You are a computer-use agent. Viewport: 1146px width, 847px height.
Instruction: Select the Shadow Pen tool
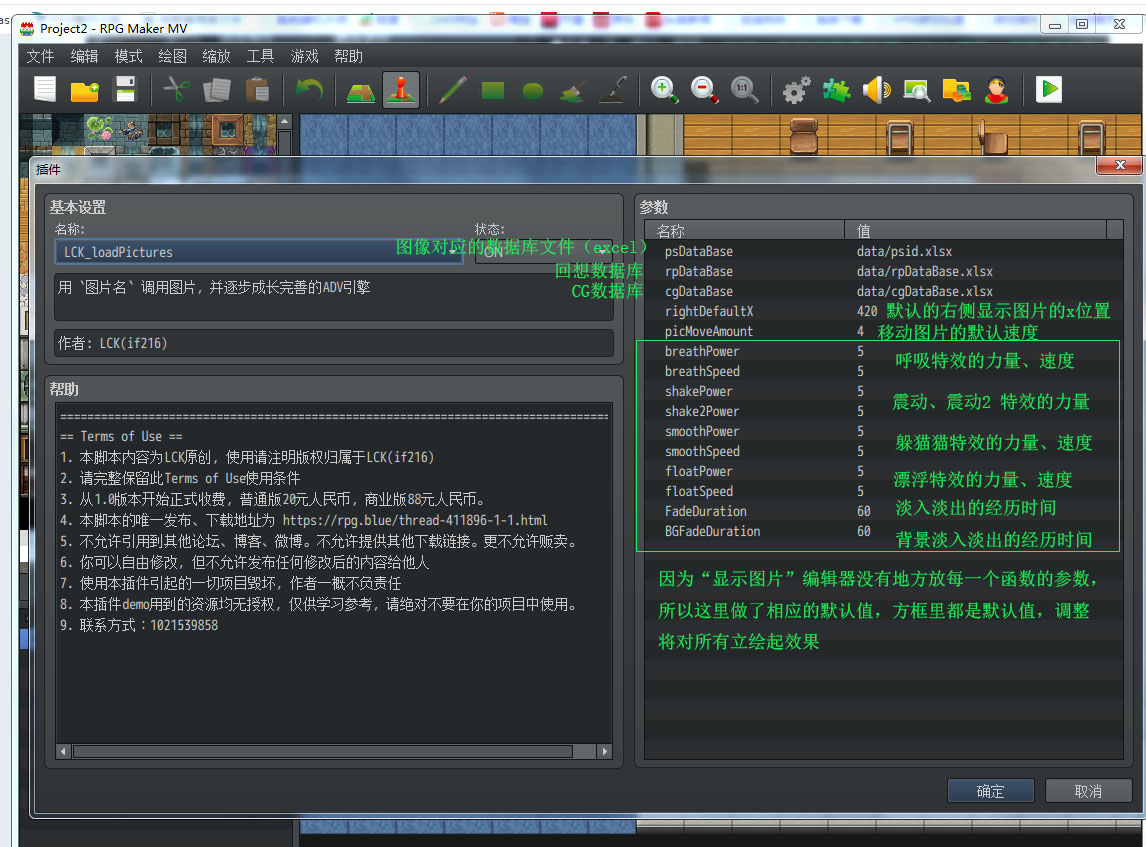coord(613,90)
